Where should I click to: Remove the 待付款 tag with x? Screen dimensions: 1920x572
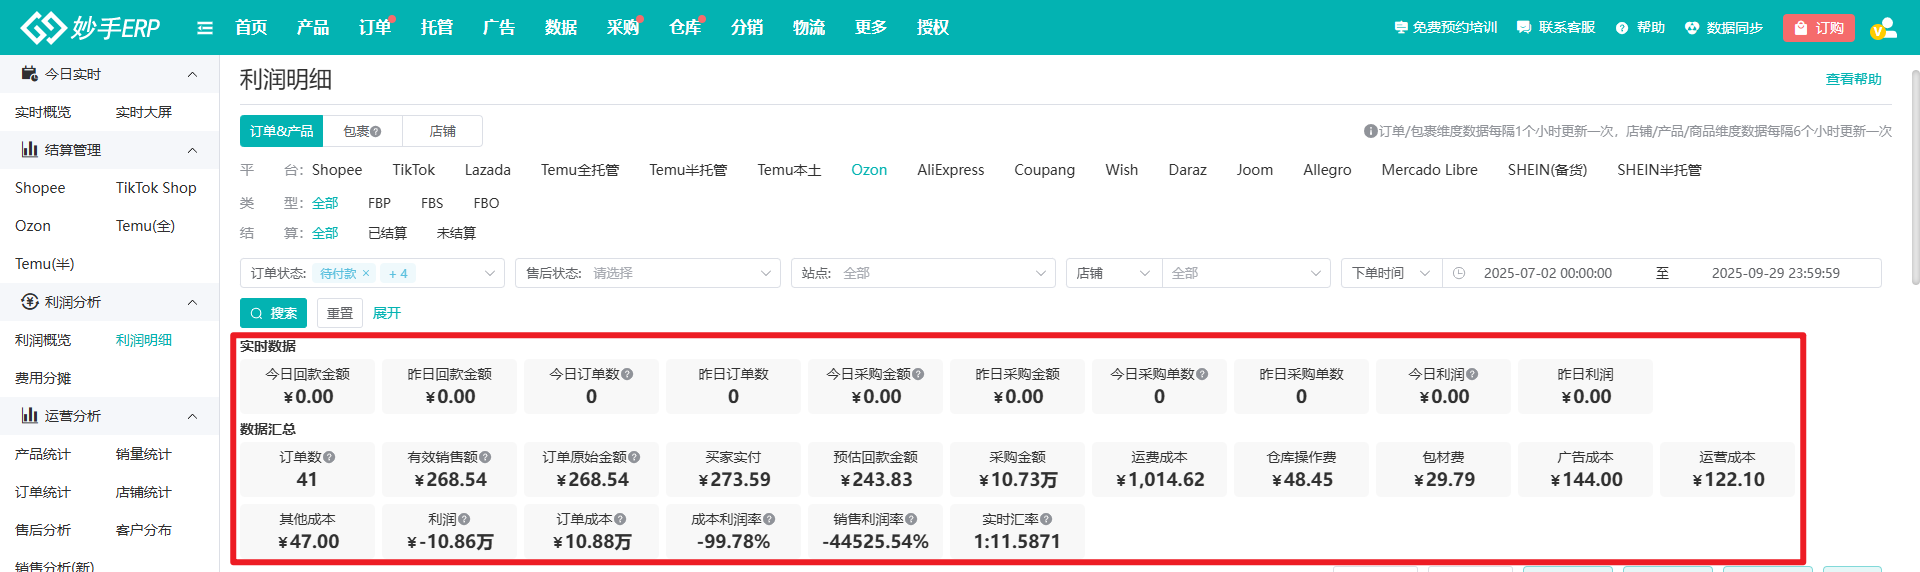pyautogui.click(x=366, y=273)
